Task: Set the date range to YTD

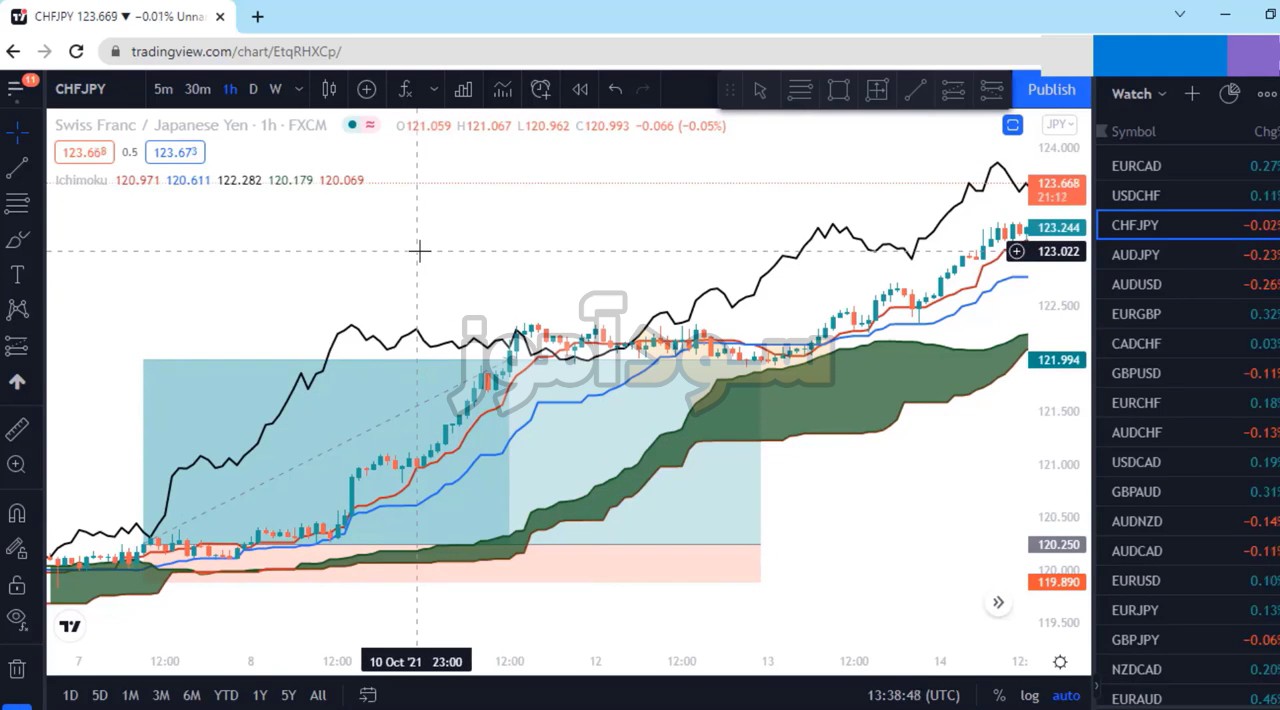Action: click(226, 695)
